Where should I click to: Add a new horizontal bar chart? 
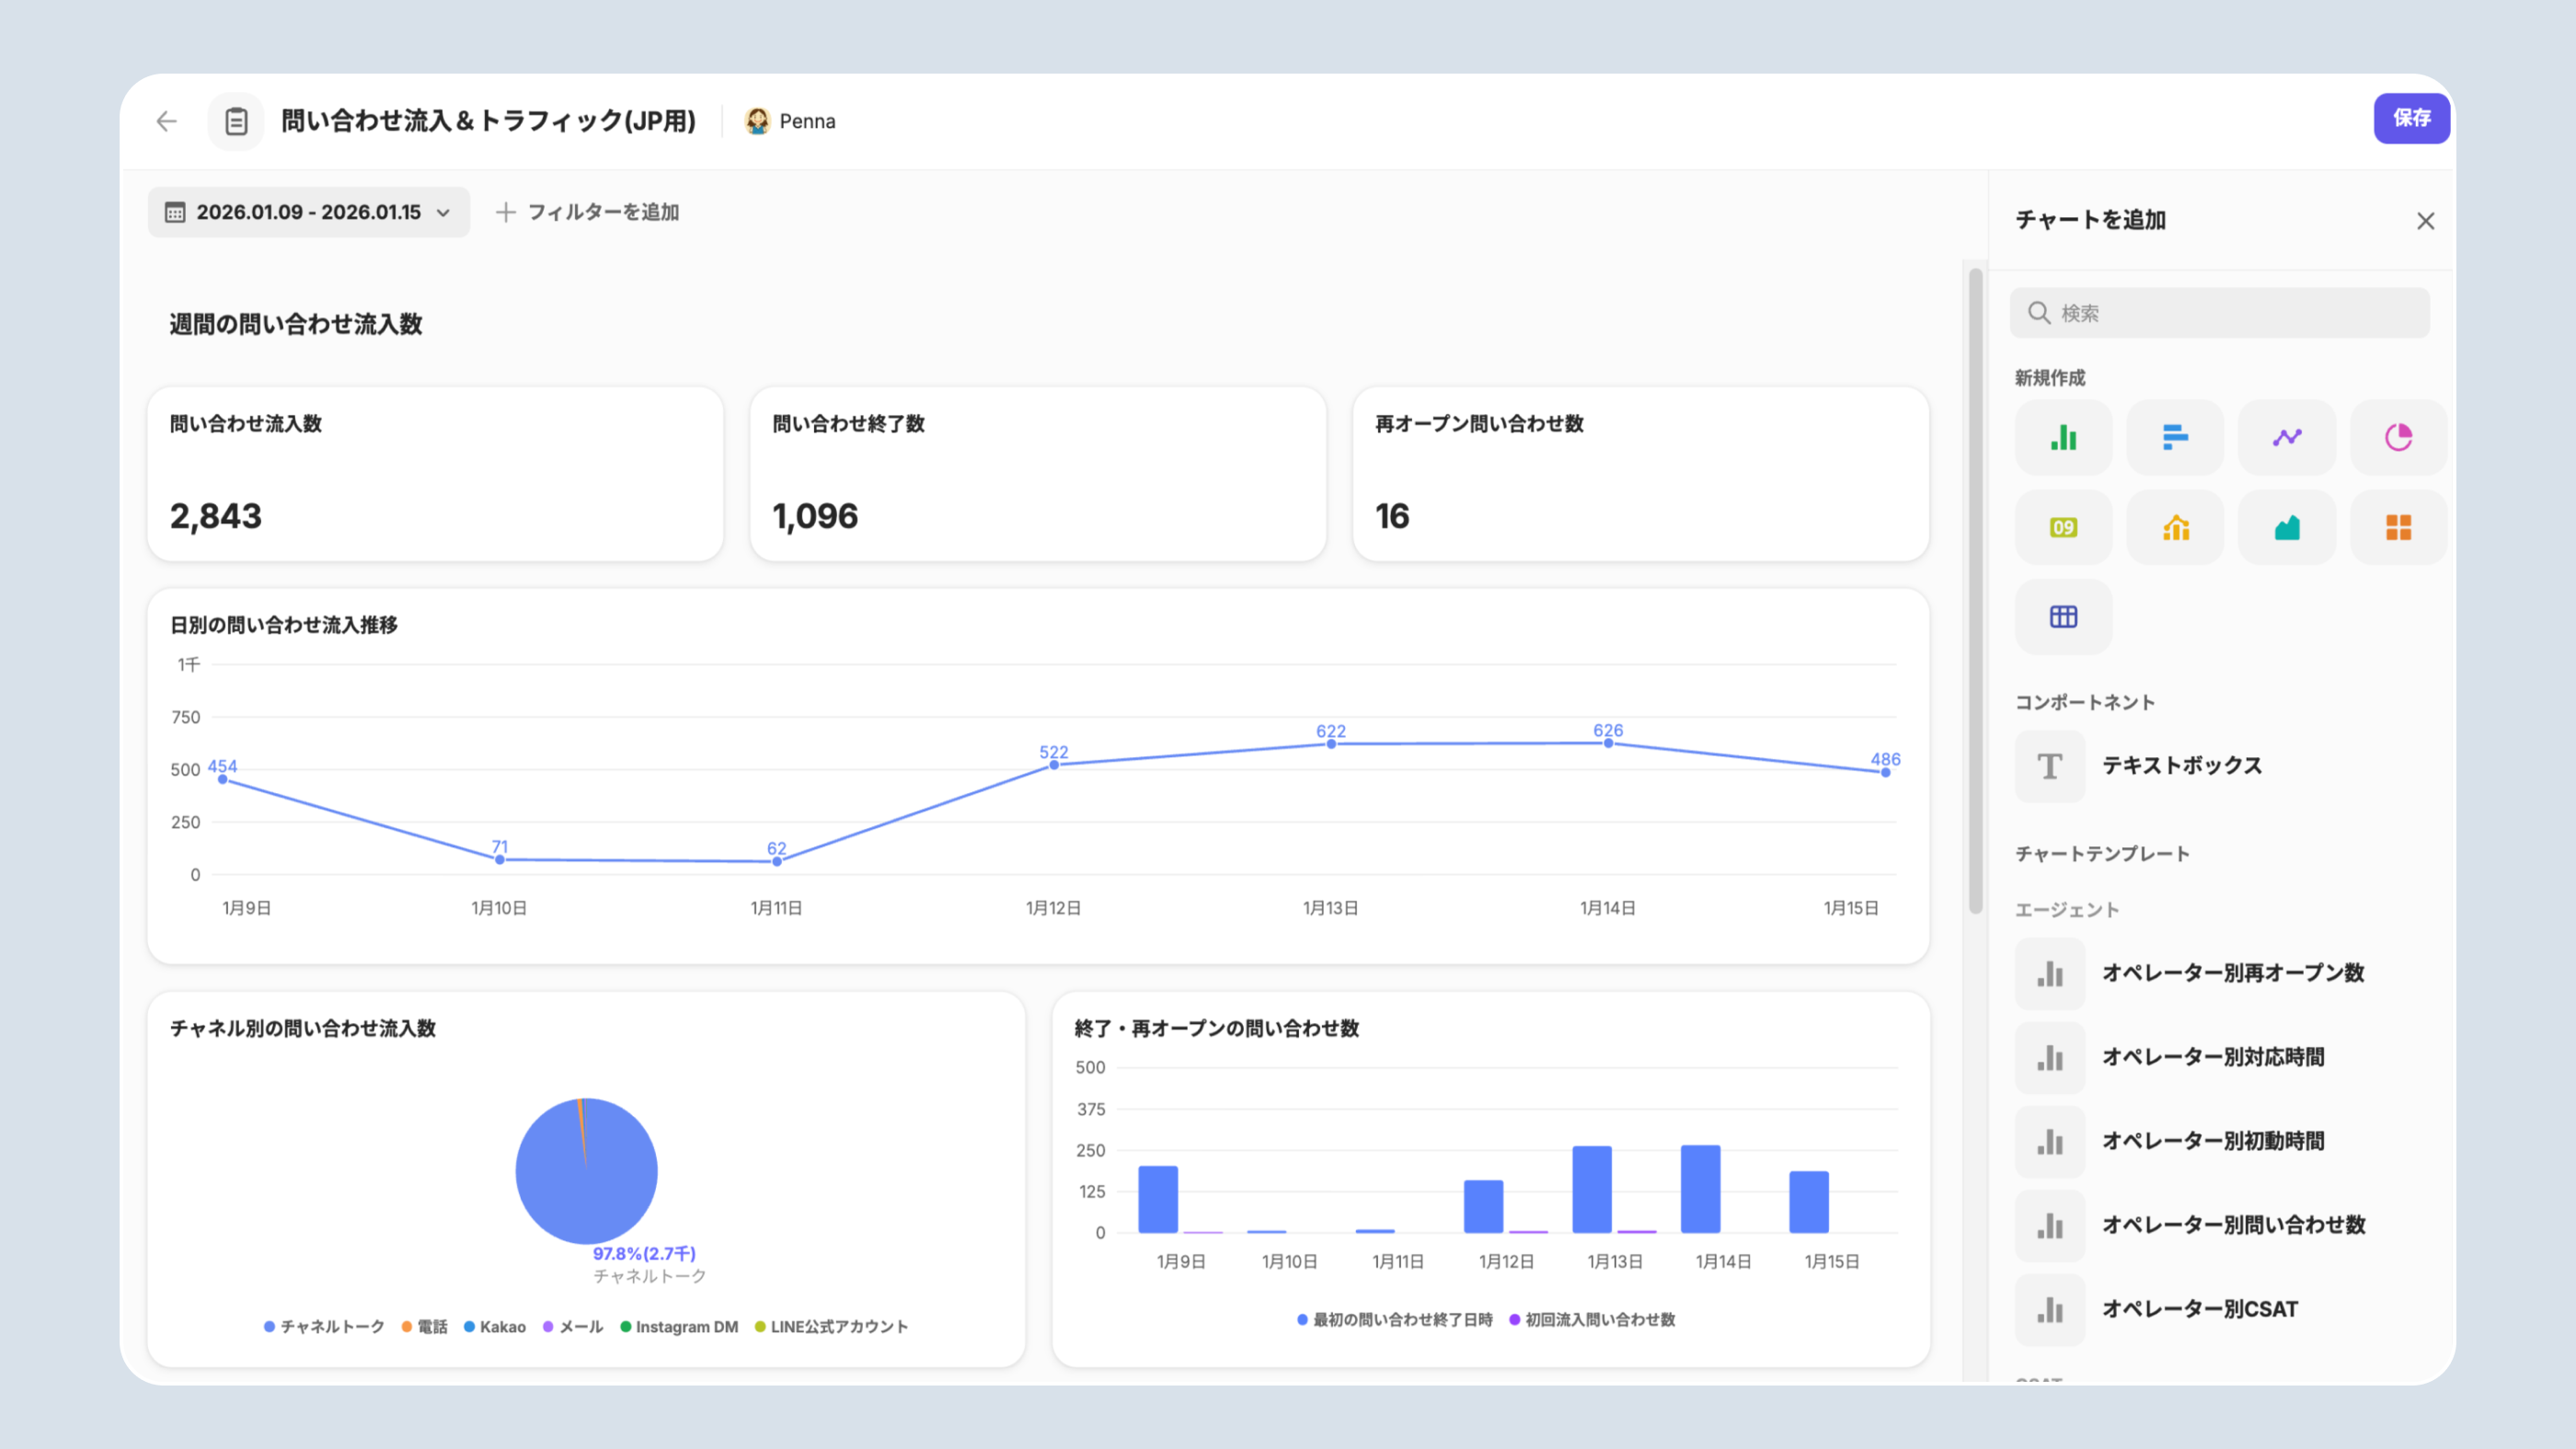[x=2175, y=437]
